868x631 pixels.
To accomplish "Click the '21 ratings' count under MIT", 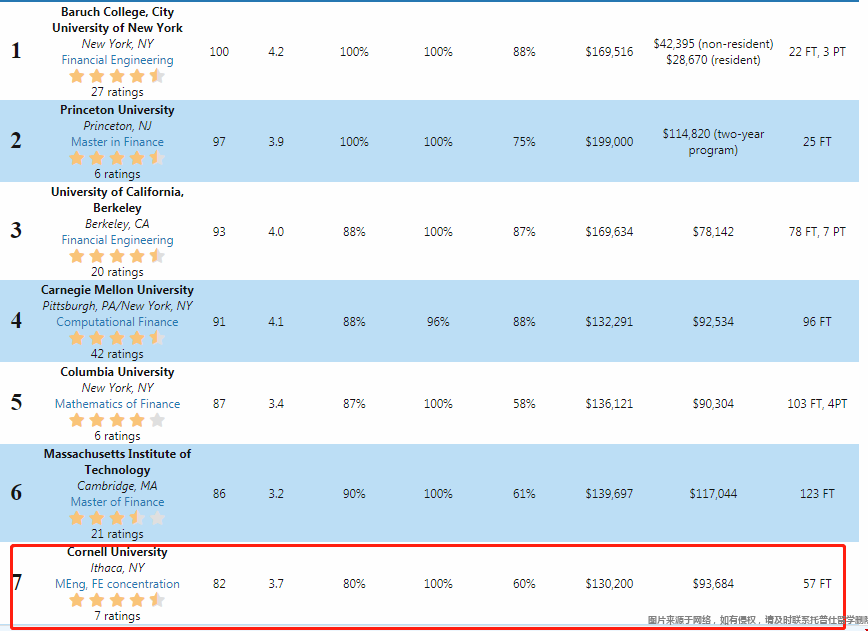I will (x=117, y=534).
